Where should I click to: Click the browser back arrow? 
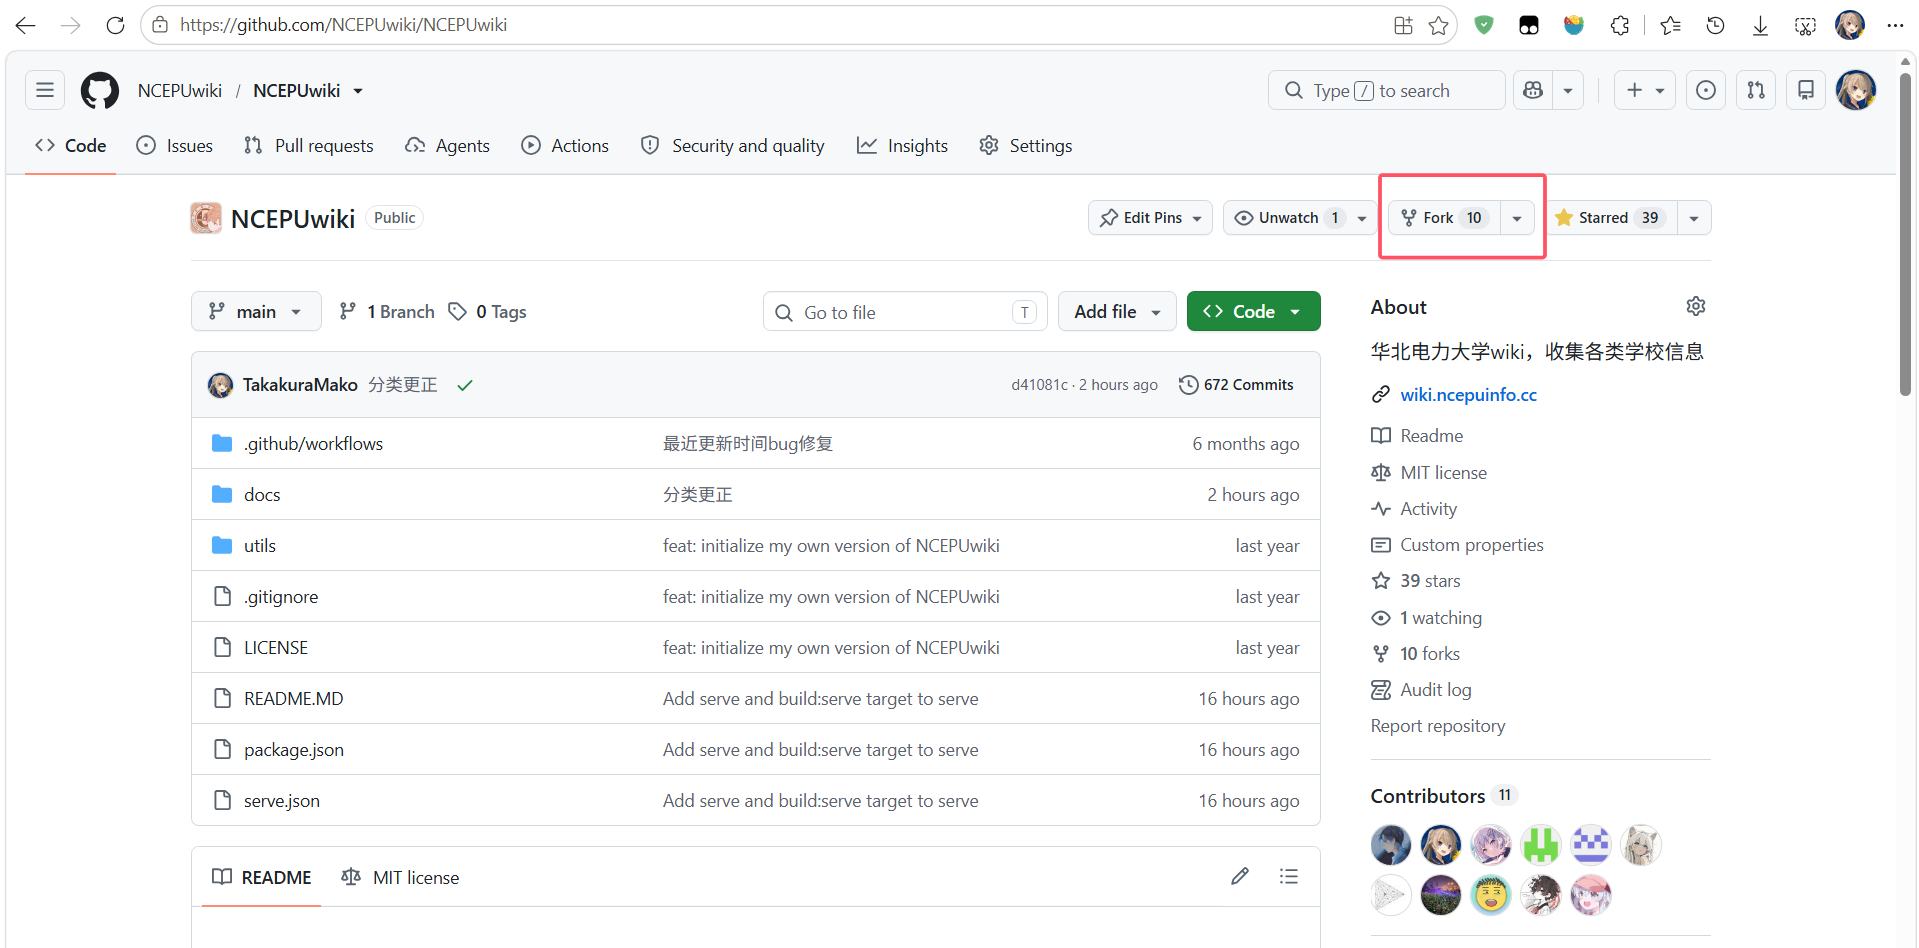pyautogui.click(x=26, y=25)
